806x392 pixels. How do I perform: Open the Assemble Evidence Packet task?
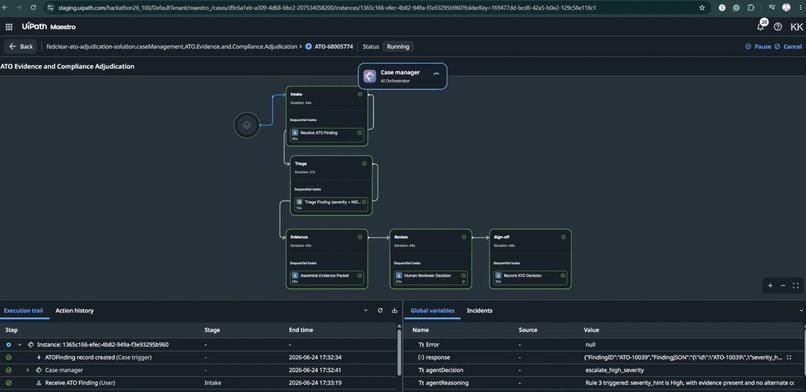click(327, 278)
